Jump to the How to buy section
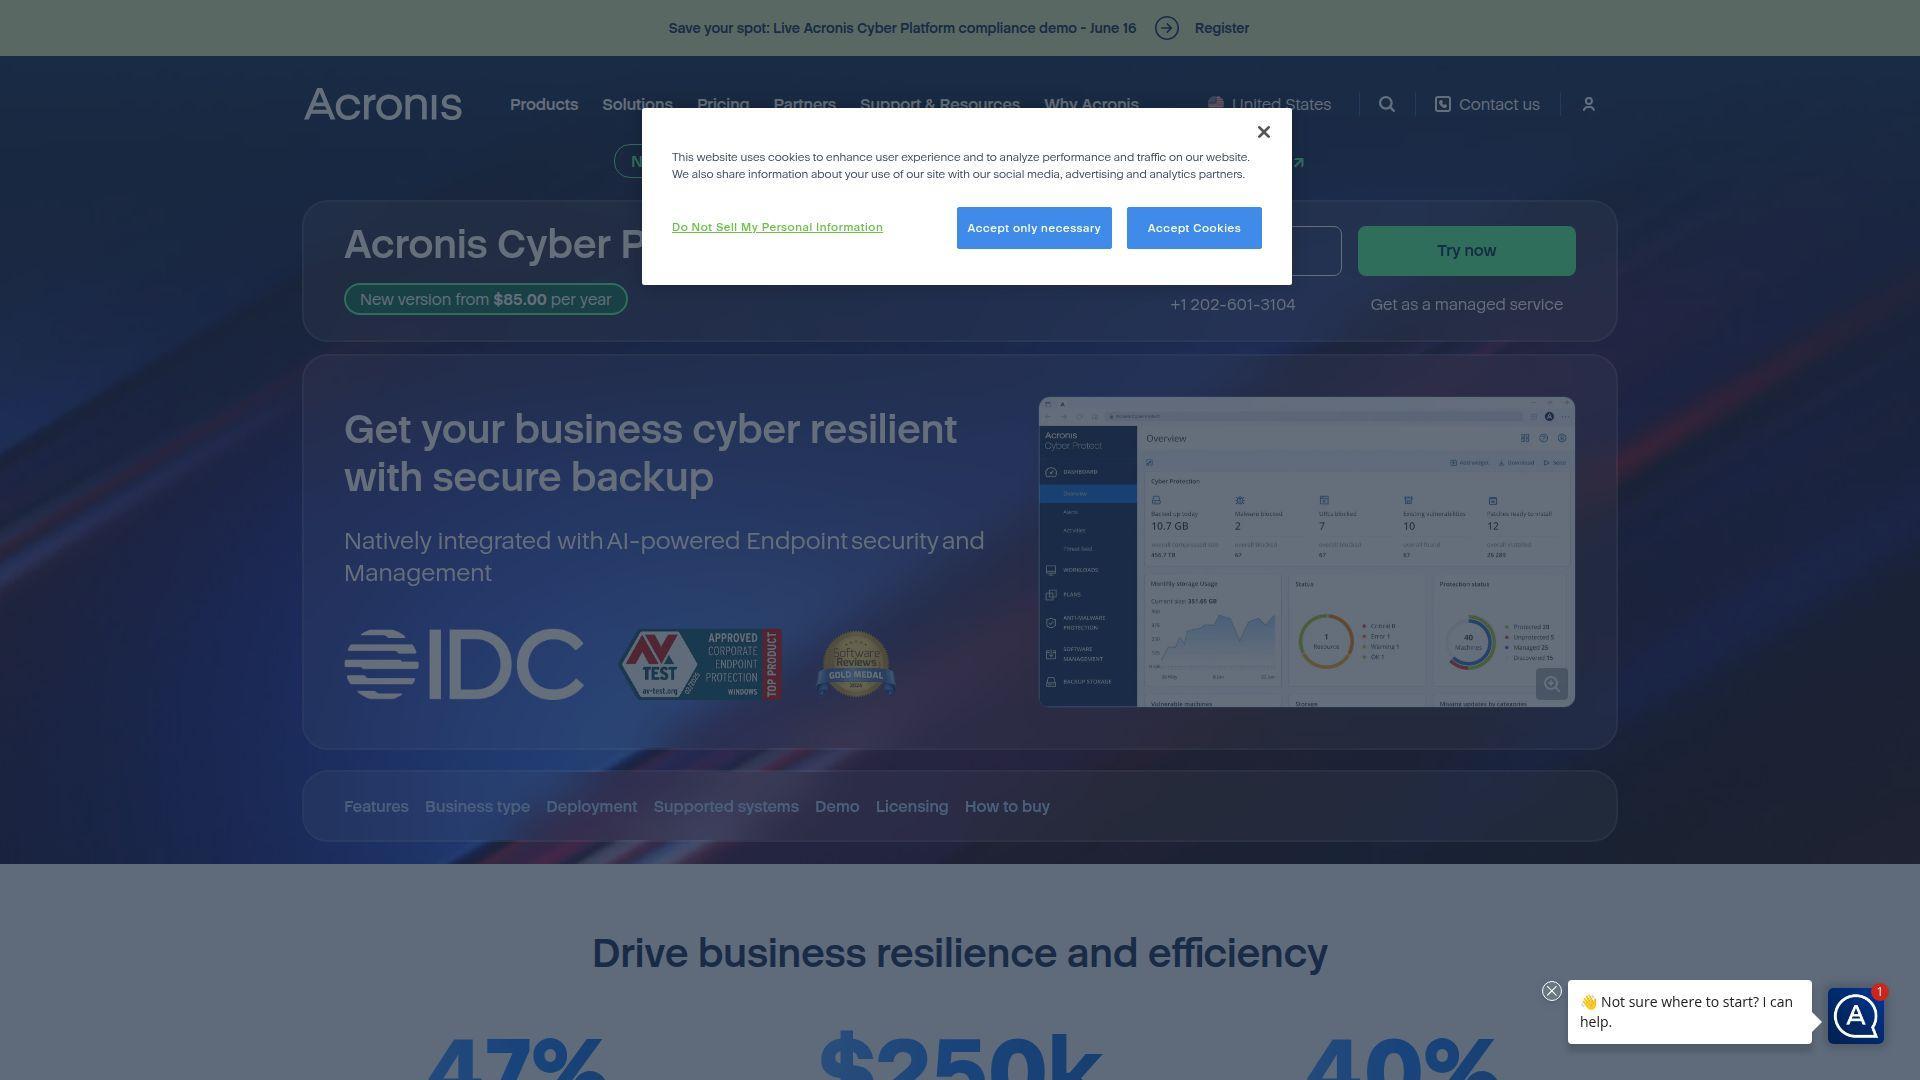The height and width of the screenshot is (1080, 1920). (x=1007, y=807)
